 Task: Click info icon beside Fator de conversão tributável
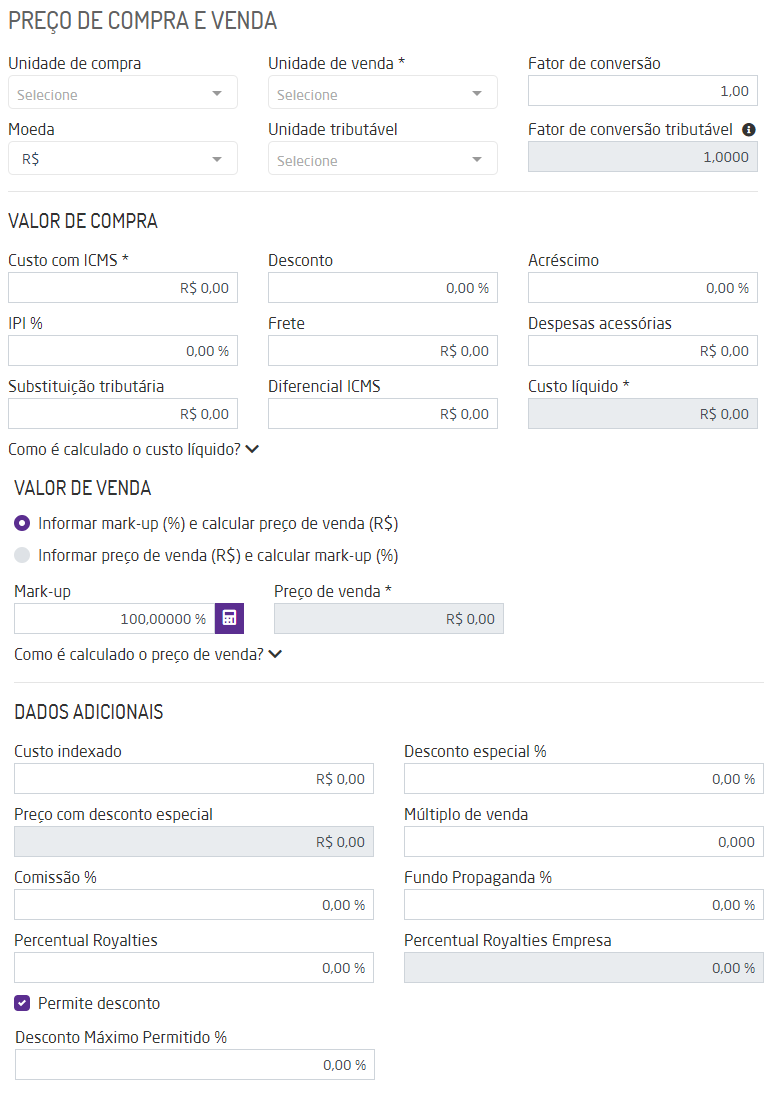tap(749, 130)
